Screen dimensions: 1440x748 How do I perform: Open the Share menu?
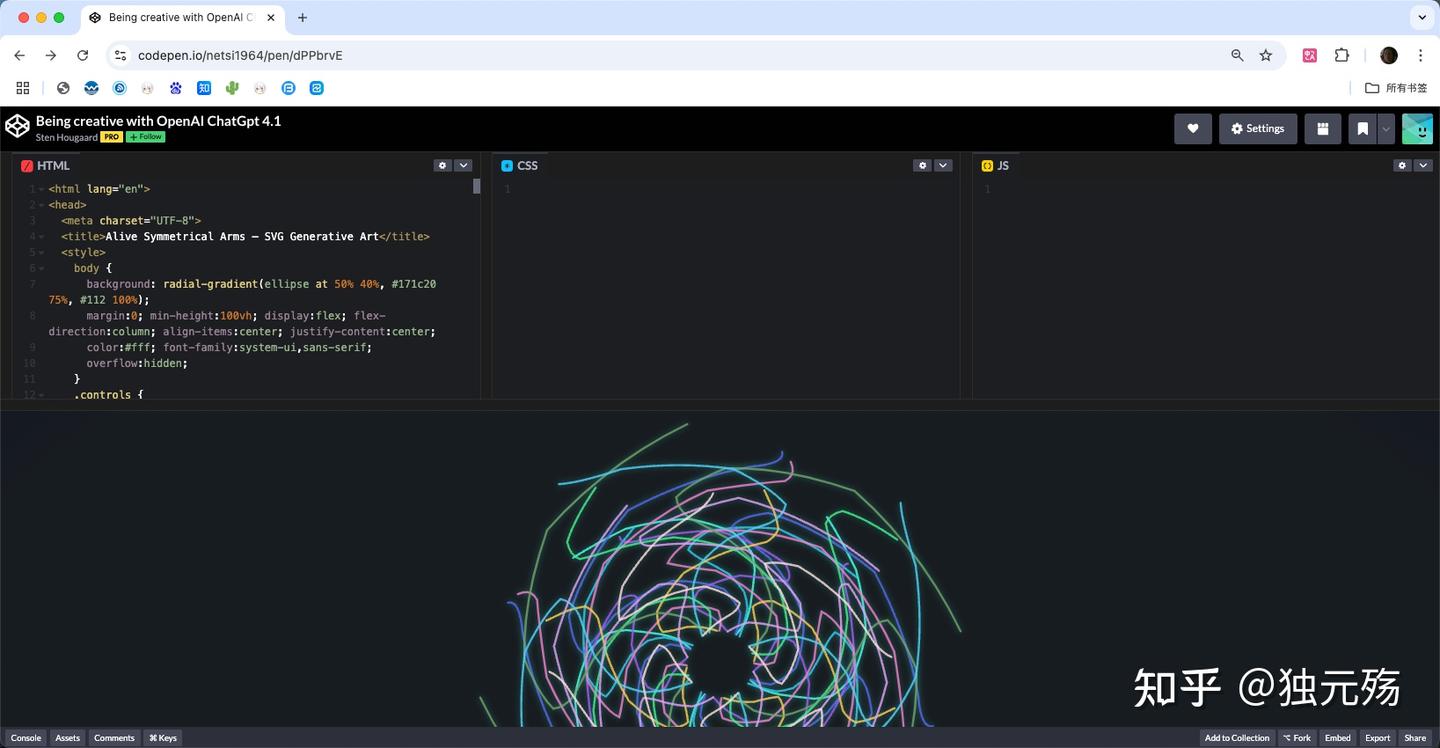[x=1415, y=738]
